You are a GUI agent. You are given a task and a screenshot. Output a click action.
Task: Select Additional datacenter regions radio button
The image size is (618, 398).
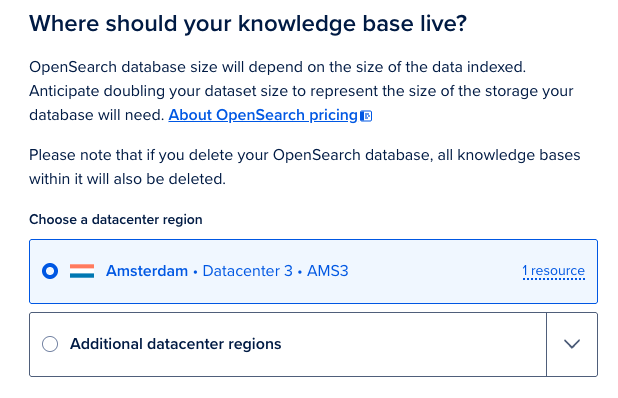[x=50, y=344]
